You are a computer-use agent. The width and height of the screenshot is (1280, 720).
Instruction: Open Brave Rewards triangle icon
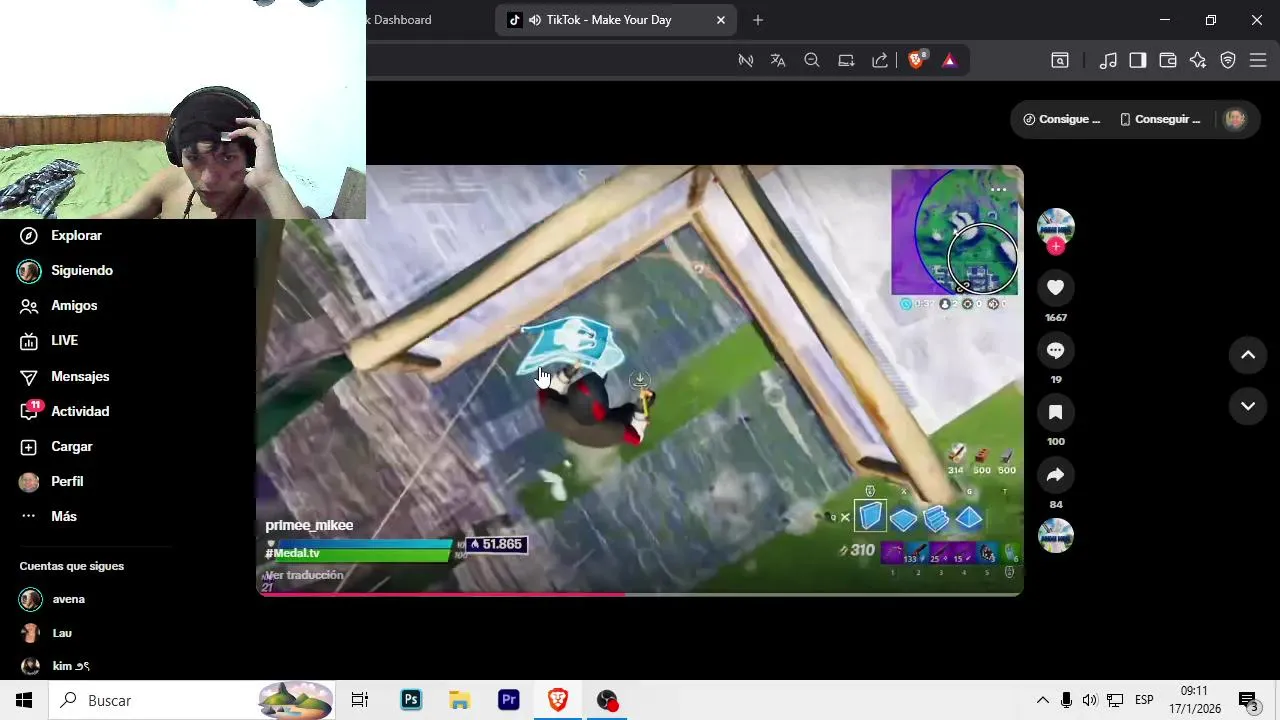949,60
